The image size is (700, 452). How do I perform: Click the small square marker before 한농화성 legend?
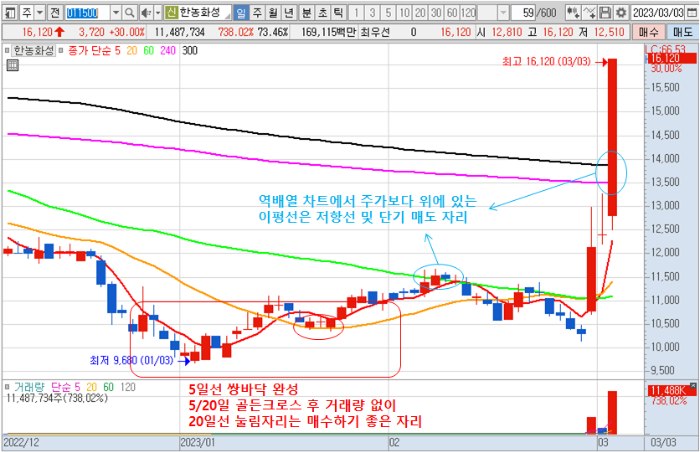click(x=7, y=50)
